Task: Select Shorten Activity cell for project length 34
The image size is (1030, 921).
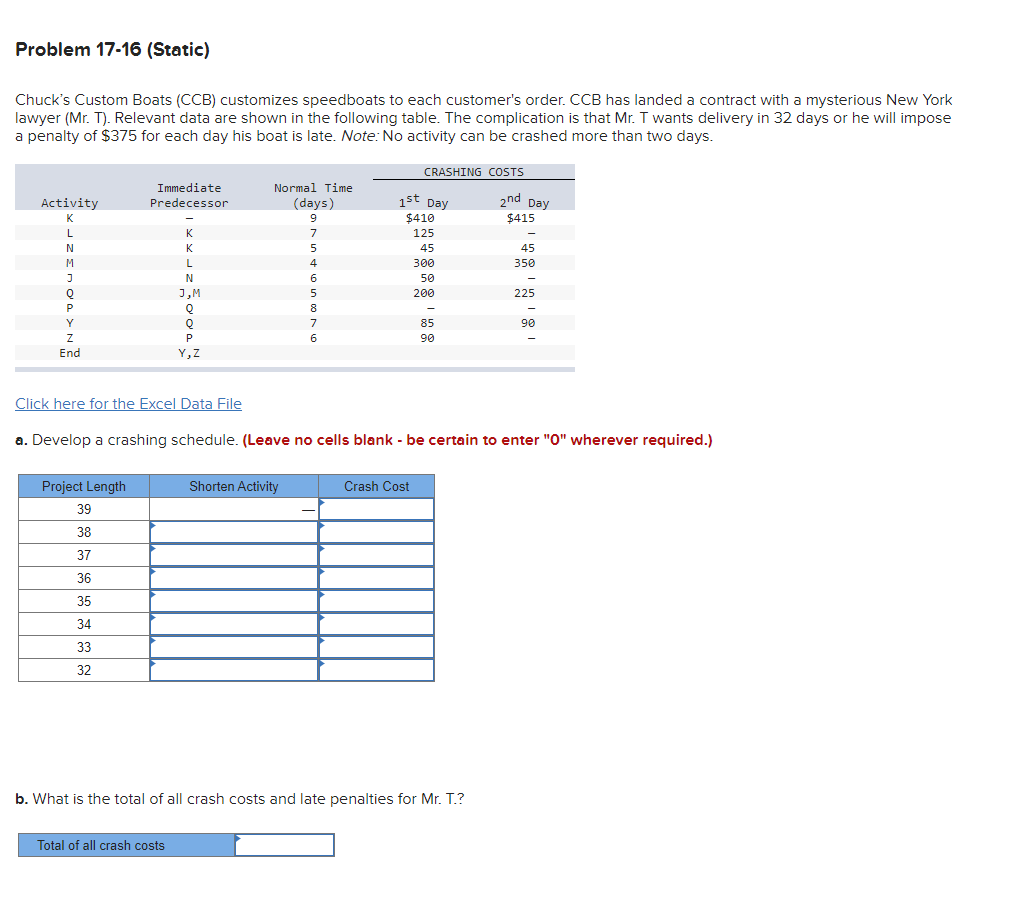Action: coord(234,624)
